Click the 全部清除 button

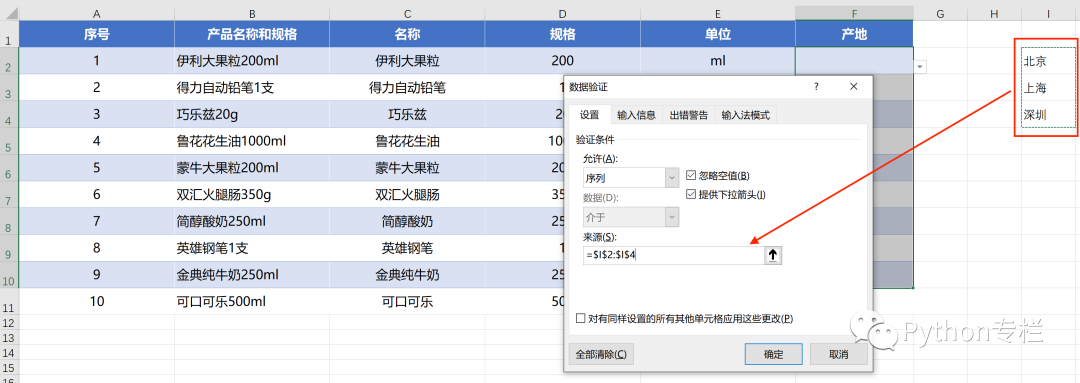(x=601, y=354)
